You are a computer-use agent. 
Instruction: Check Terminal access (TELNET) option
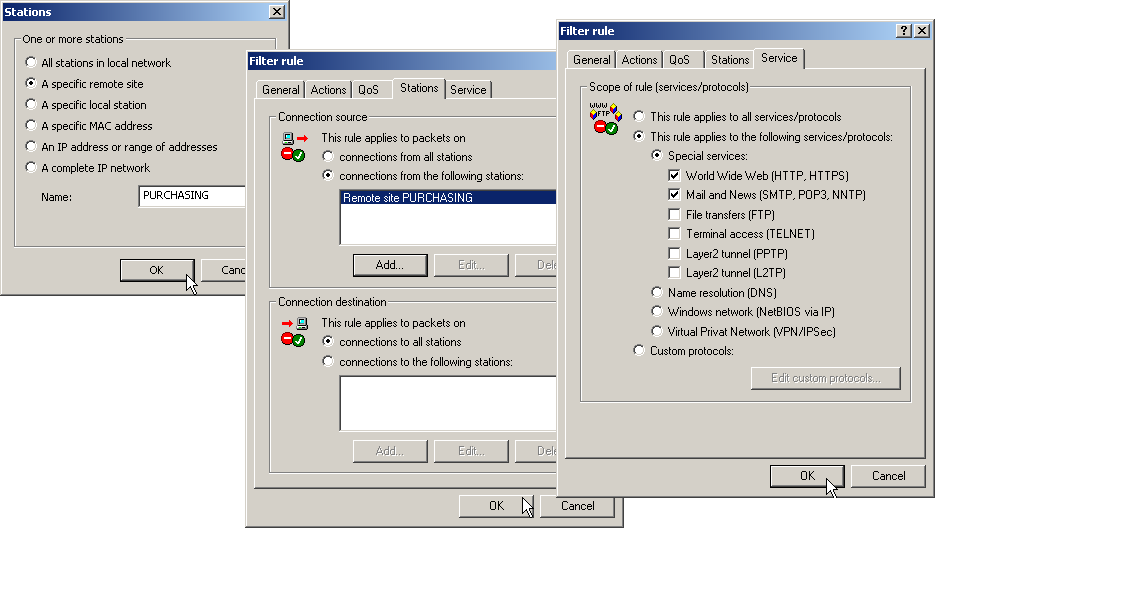(x=675, y=234)
